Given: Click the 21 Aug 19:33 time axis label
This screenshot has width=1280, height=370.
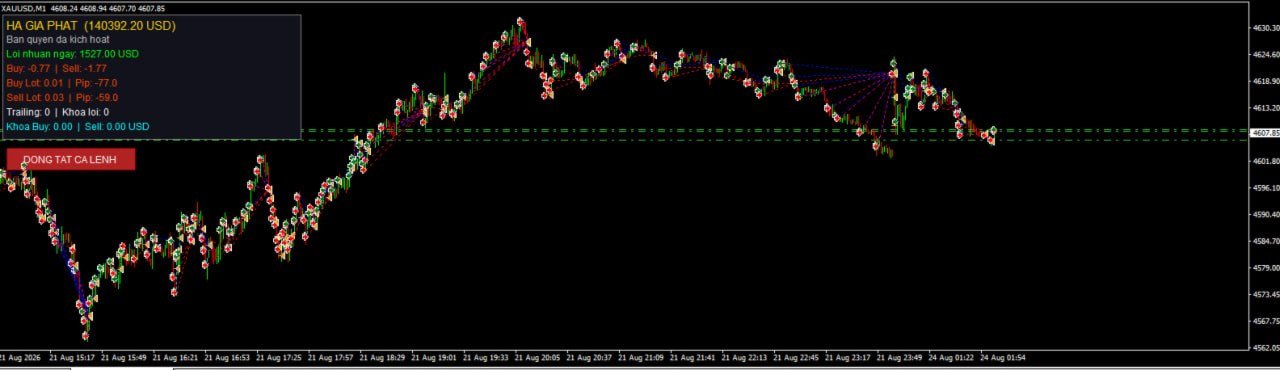Looking at the screenshot, I should 484,356.
